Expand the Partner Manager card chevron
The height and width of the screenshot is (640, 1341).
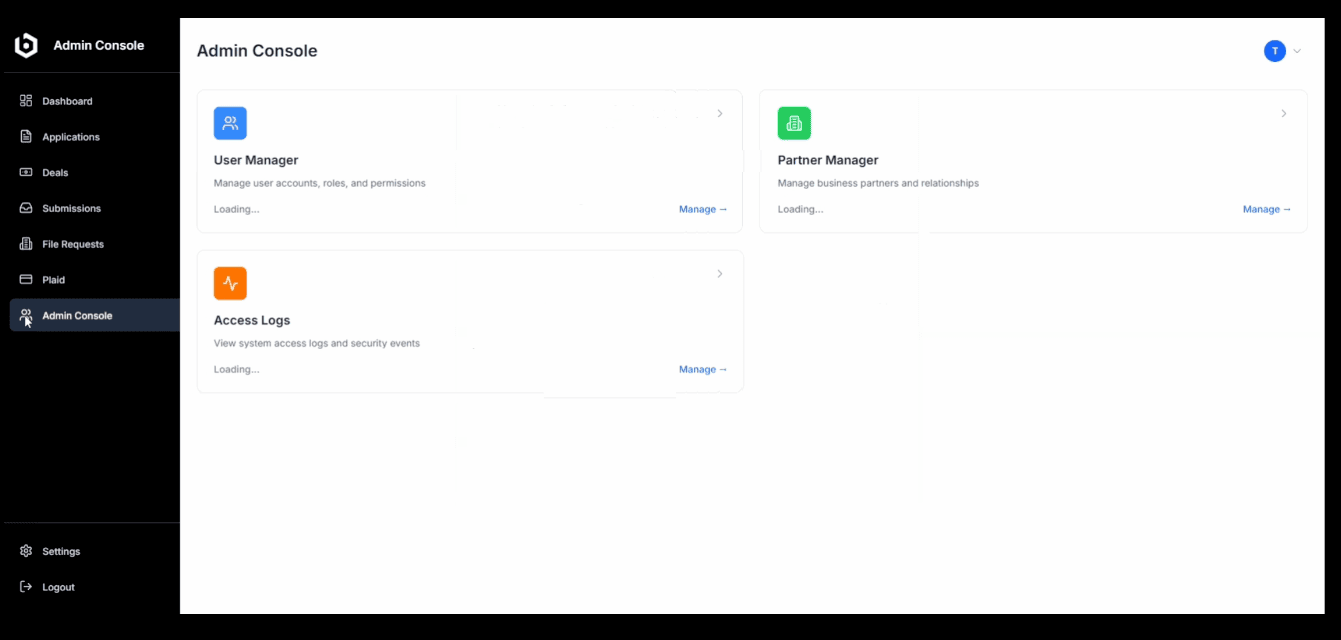click(1284, 113)
